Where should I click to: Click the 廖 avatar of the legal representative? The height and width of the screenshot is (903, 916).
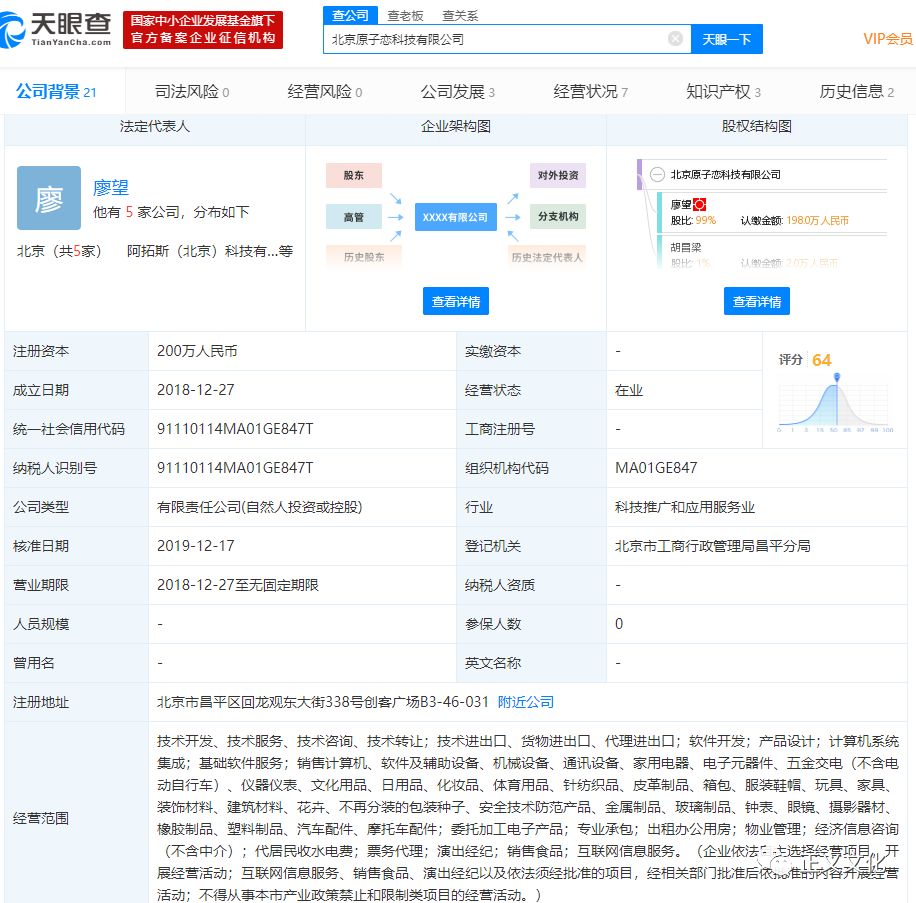[x=49, y=198]
